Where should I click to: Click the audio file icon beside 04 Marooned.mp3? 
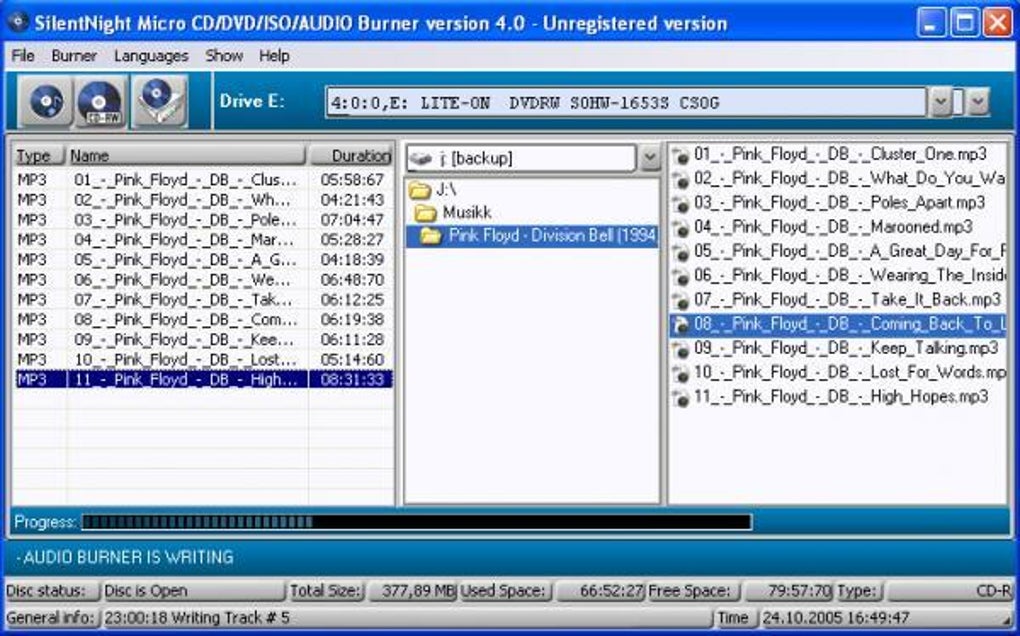(680, 228)
